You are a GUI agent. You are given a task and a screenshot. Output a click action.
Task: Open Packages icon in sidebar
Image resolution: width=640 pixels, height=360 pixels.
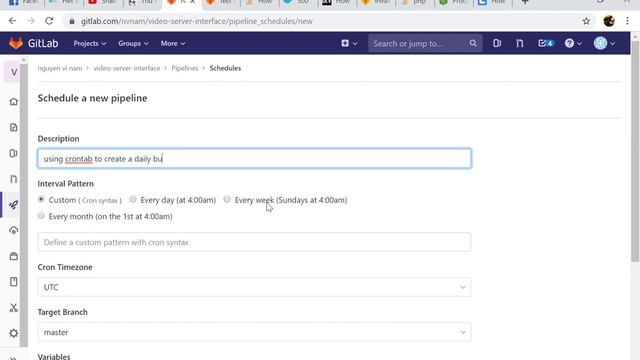[13, 256]
